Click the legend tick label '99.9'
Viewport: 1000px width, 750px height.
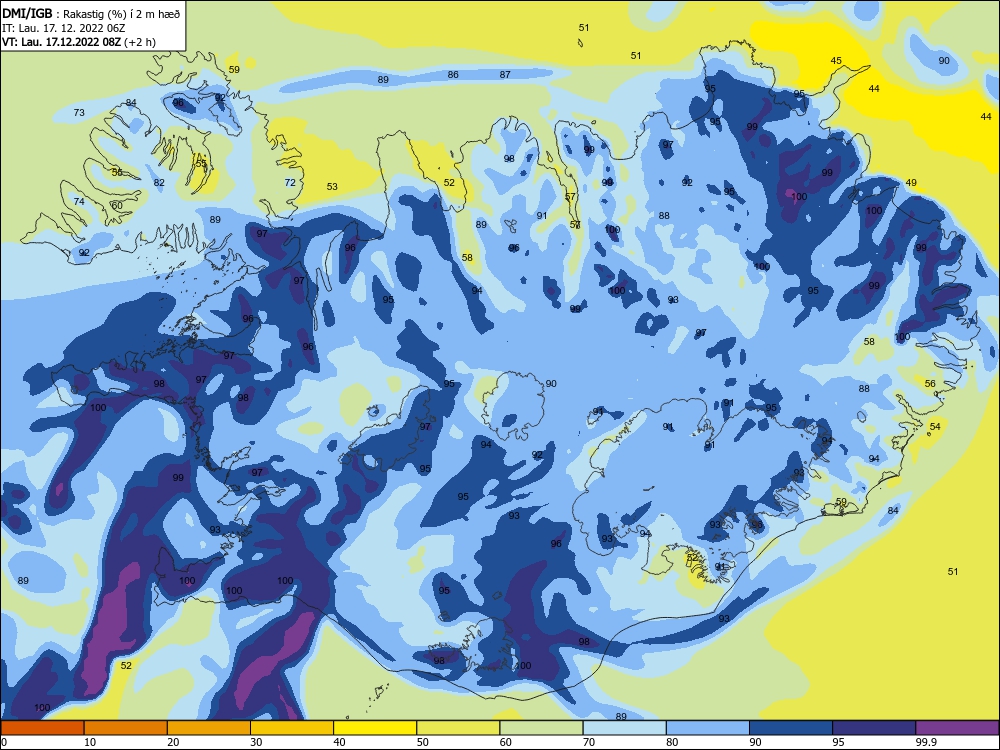pyautogui.click(x=926, y=742)
